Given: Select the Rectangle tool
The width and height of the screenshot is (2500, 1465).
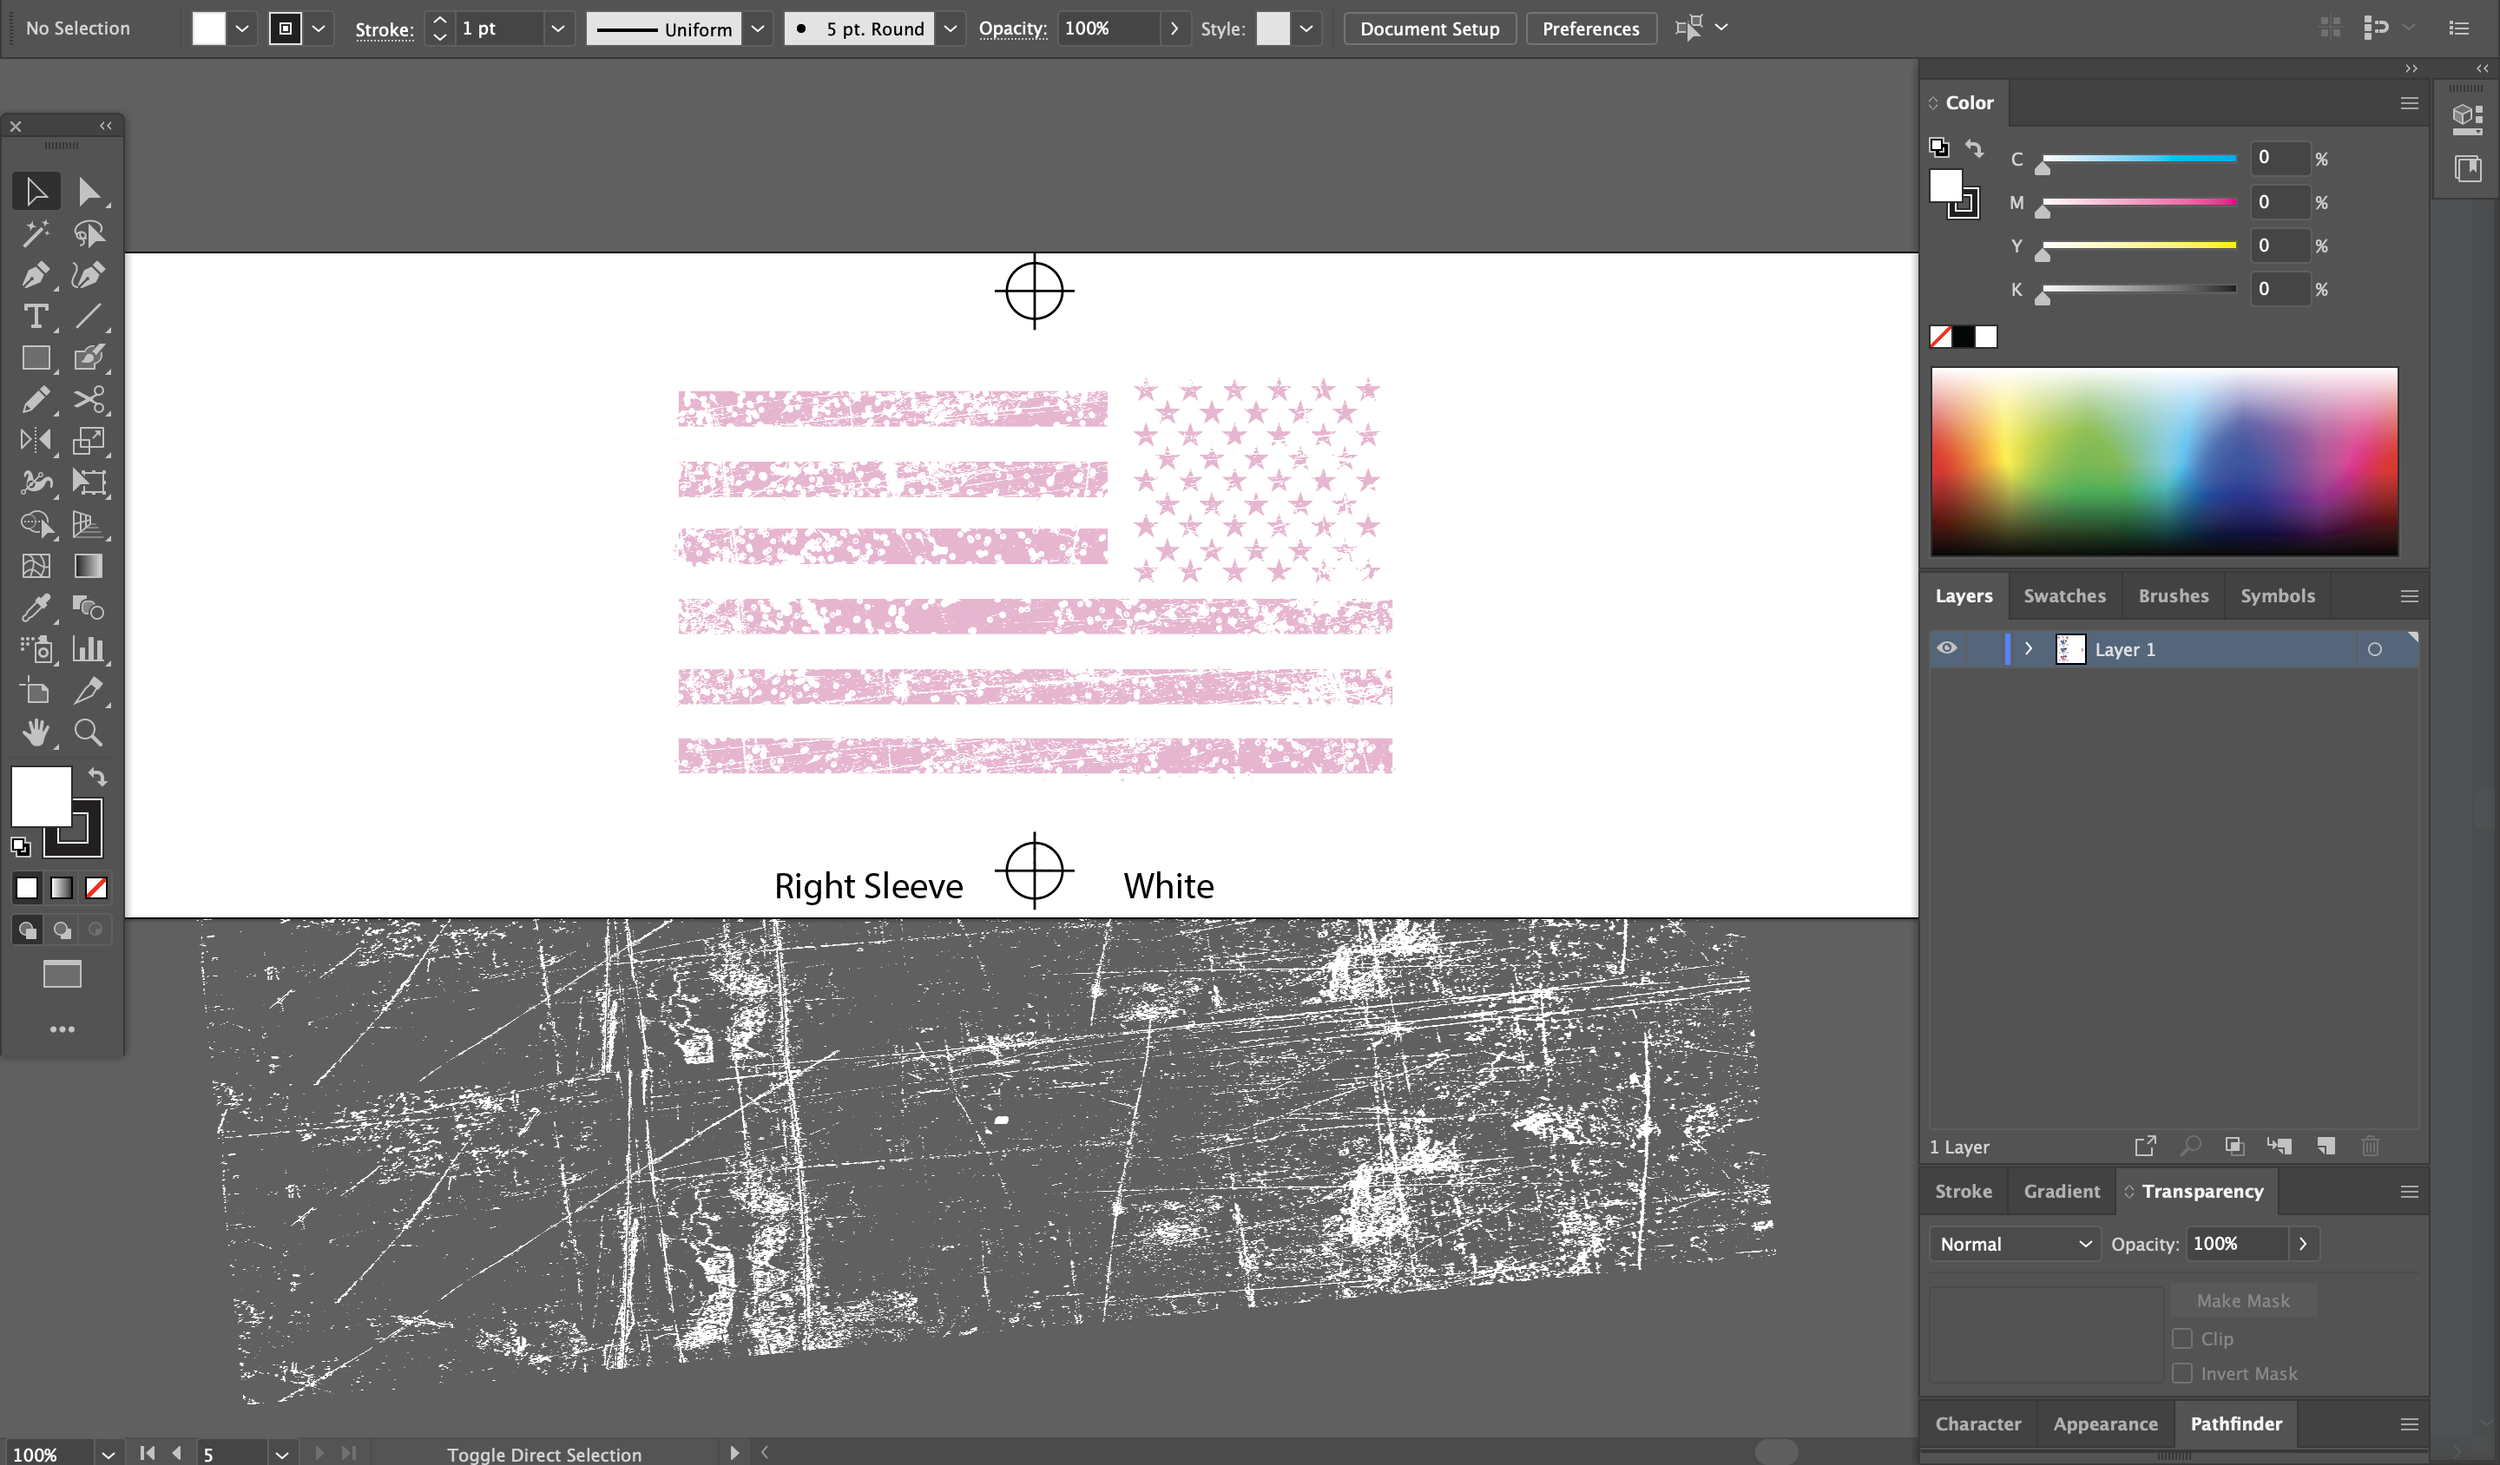Looking at the screenshot, I should pyautogui.click(x=35, y=358).
